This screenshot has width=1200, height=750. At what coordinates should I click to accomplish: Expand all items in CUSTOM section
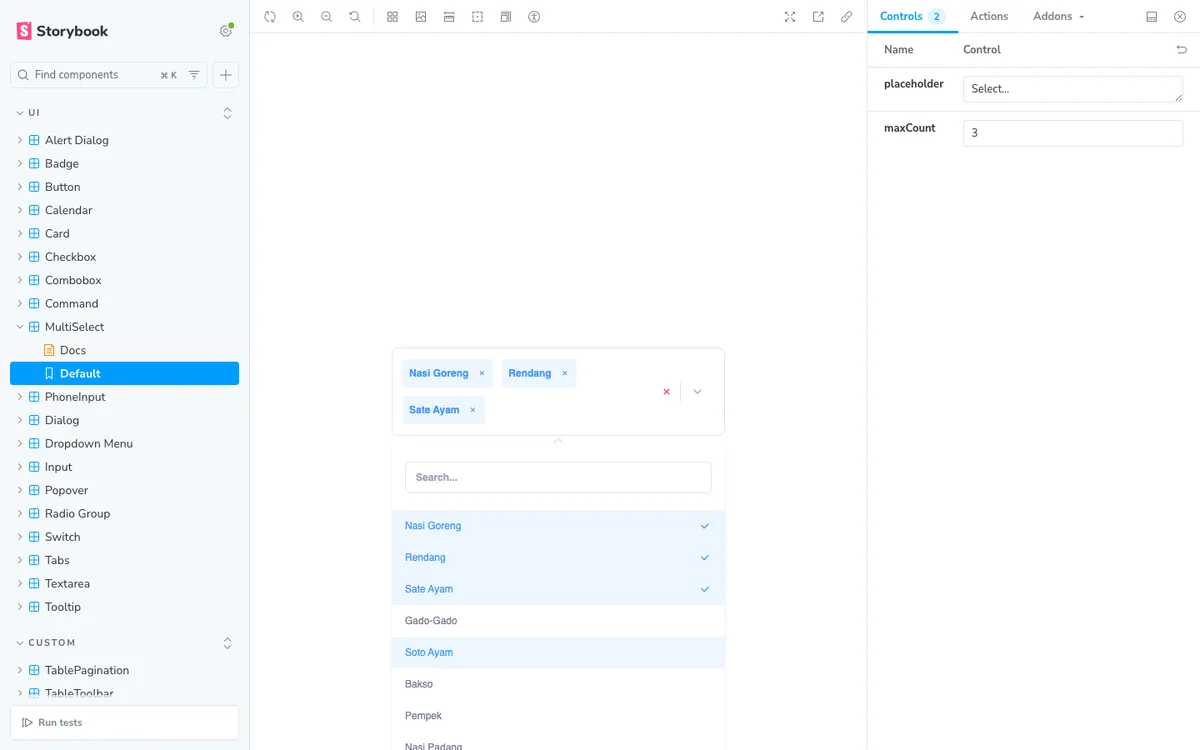(227, 643)
